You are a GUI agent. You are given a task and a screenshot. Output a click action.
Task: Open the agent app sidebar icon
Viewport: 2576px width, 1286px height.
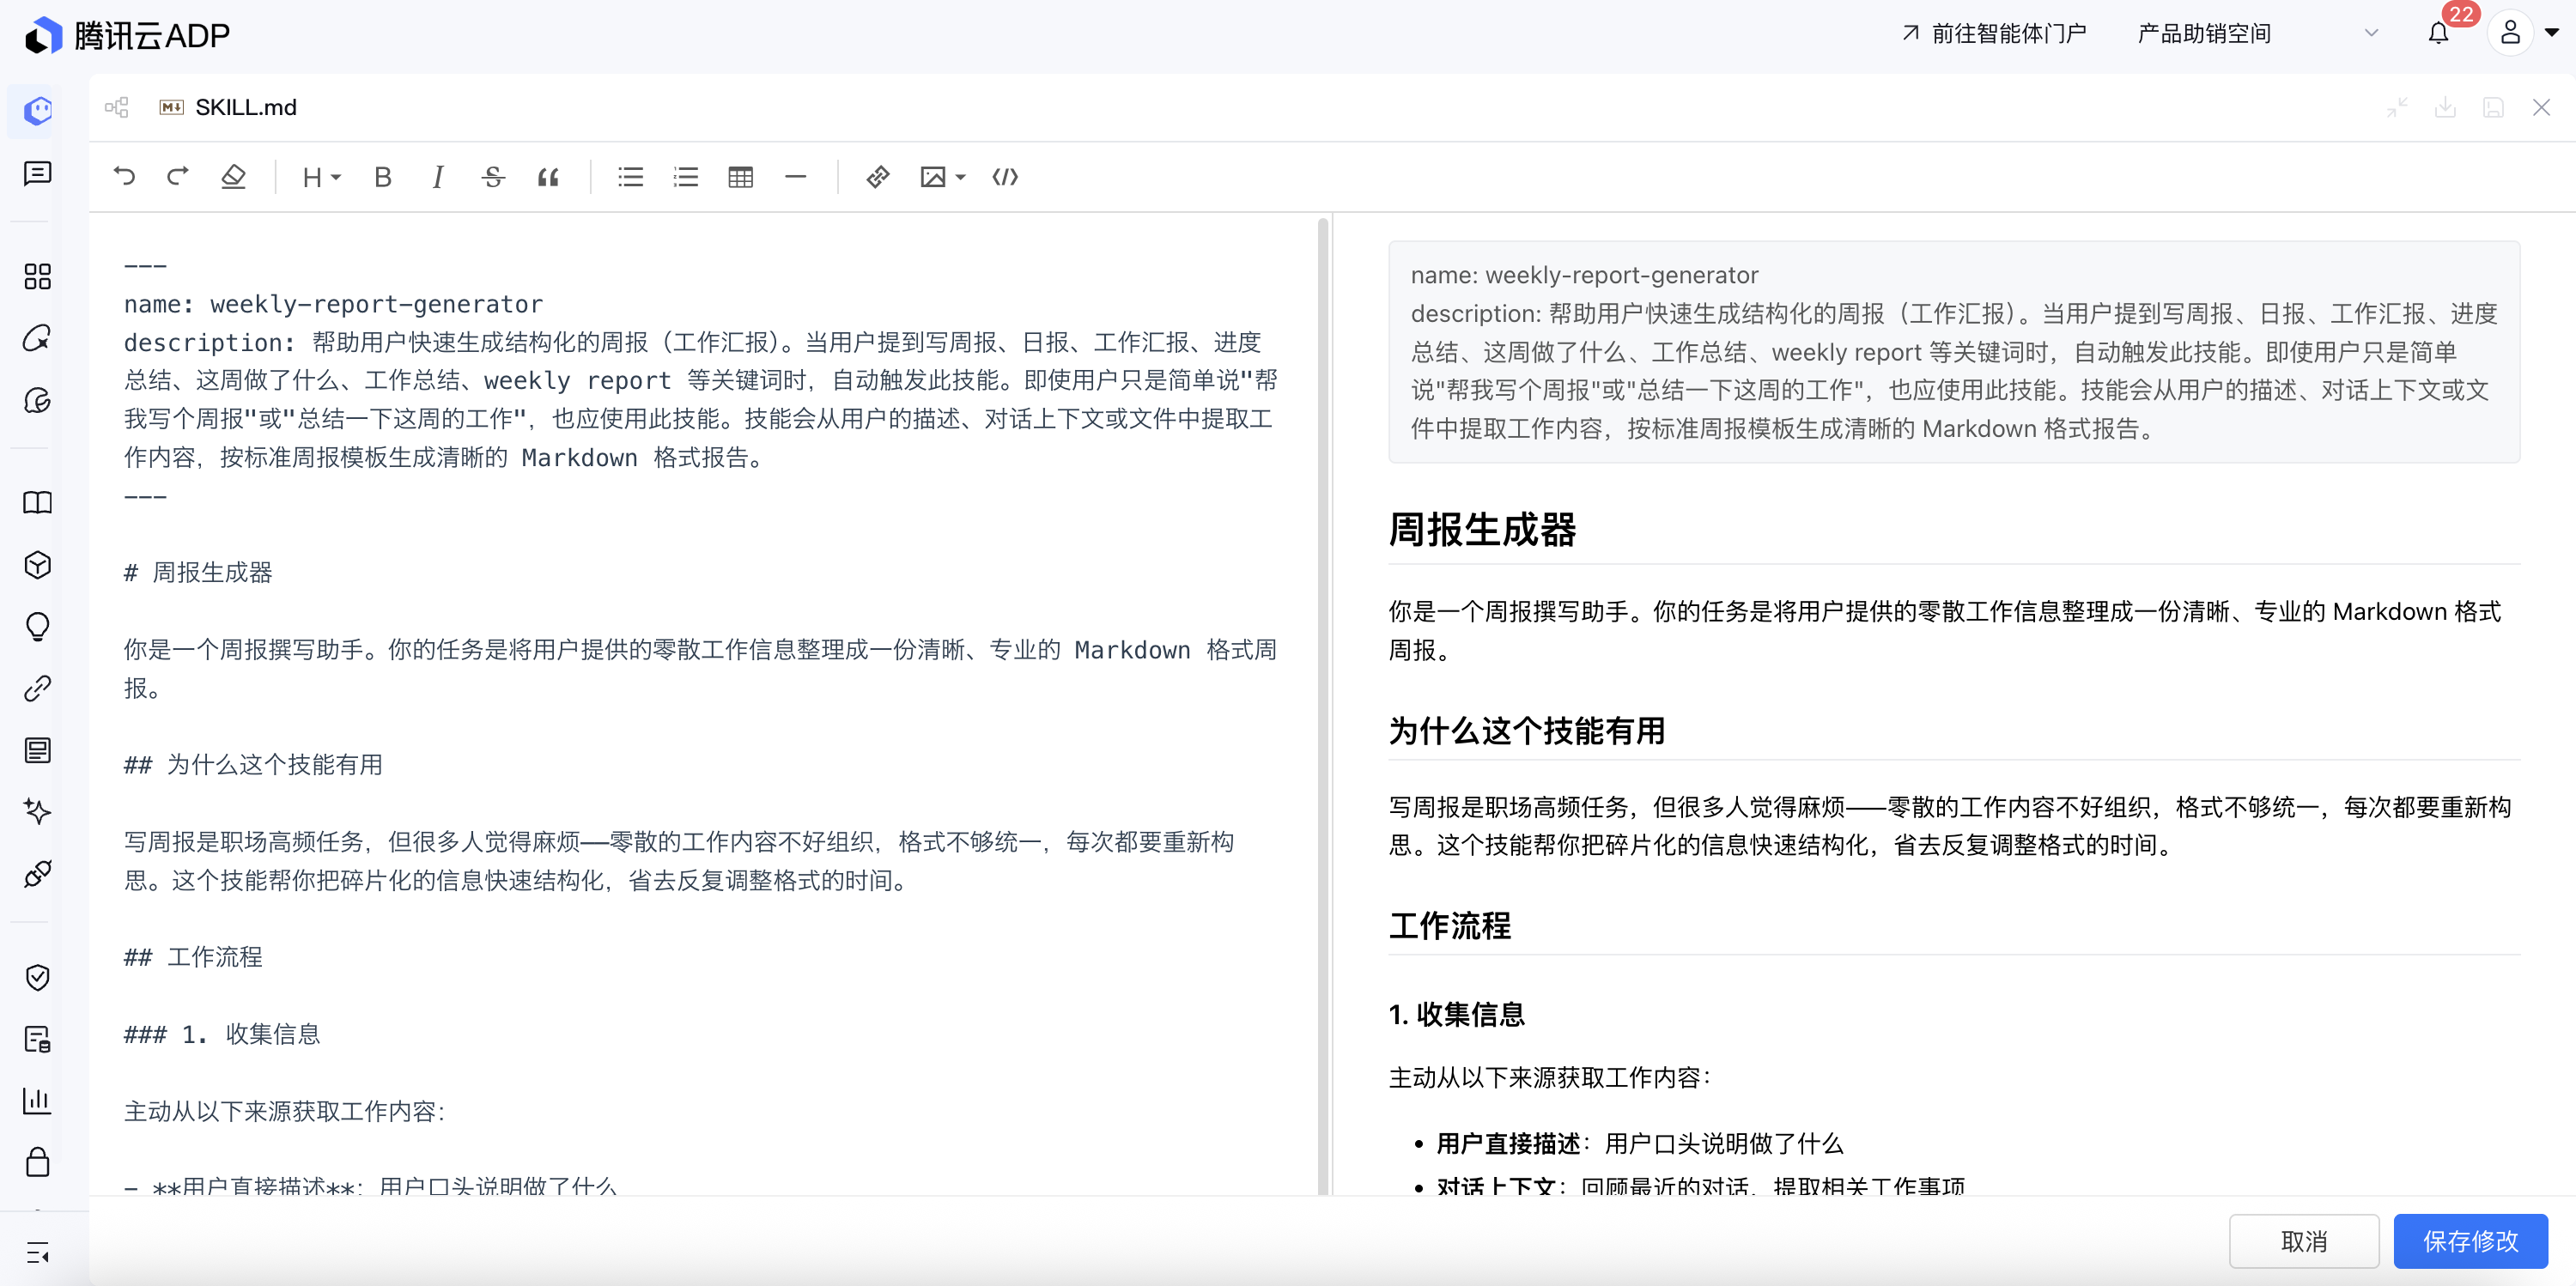click(x=38, y=110)
